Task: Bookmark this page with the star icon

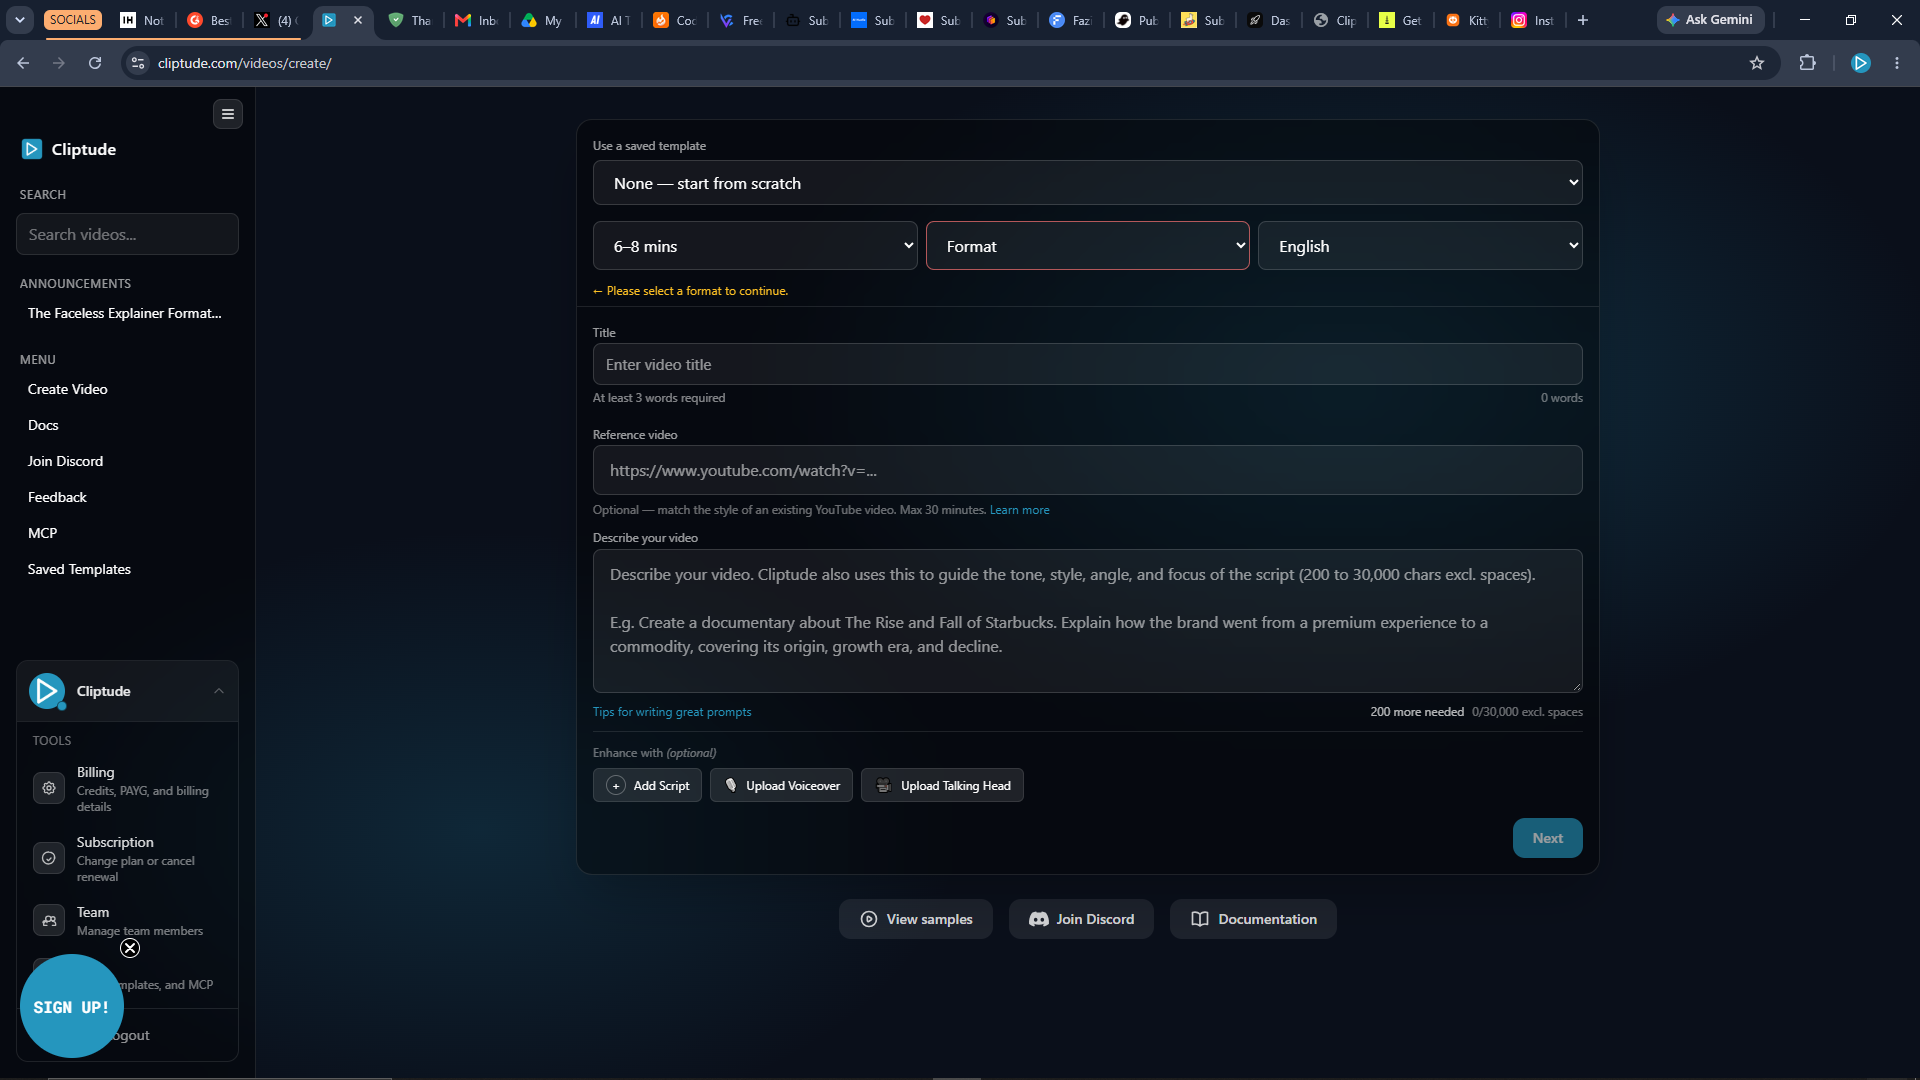Action: coord(1757,63)
